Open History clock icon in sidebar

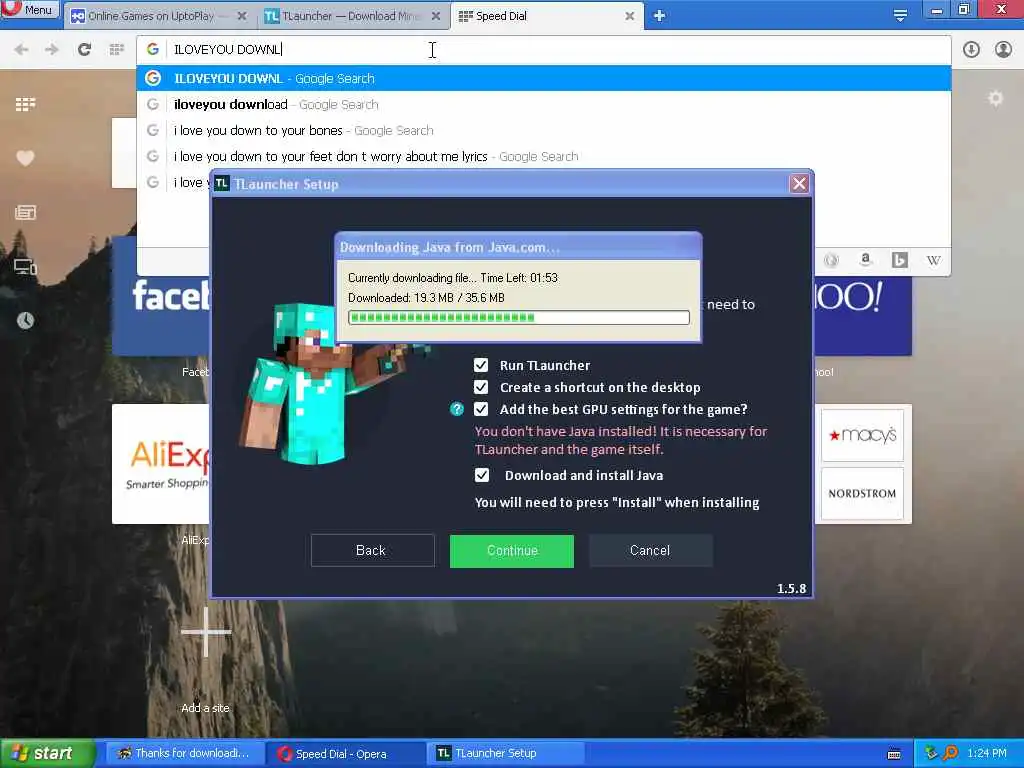point(25,321)
